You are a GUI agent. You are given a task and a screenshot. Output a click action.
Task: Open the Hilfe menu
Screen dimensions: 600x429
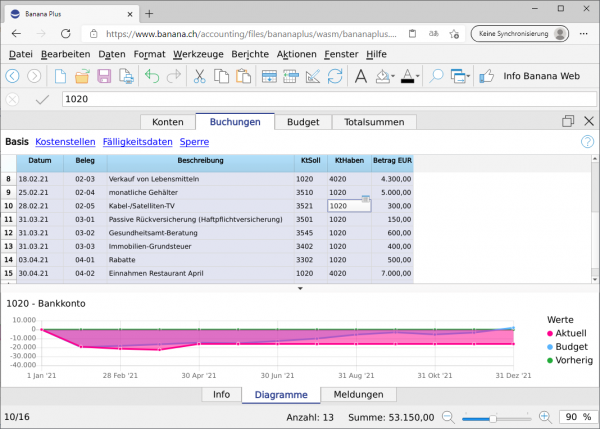click(376, 54)
